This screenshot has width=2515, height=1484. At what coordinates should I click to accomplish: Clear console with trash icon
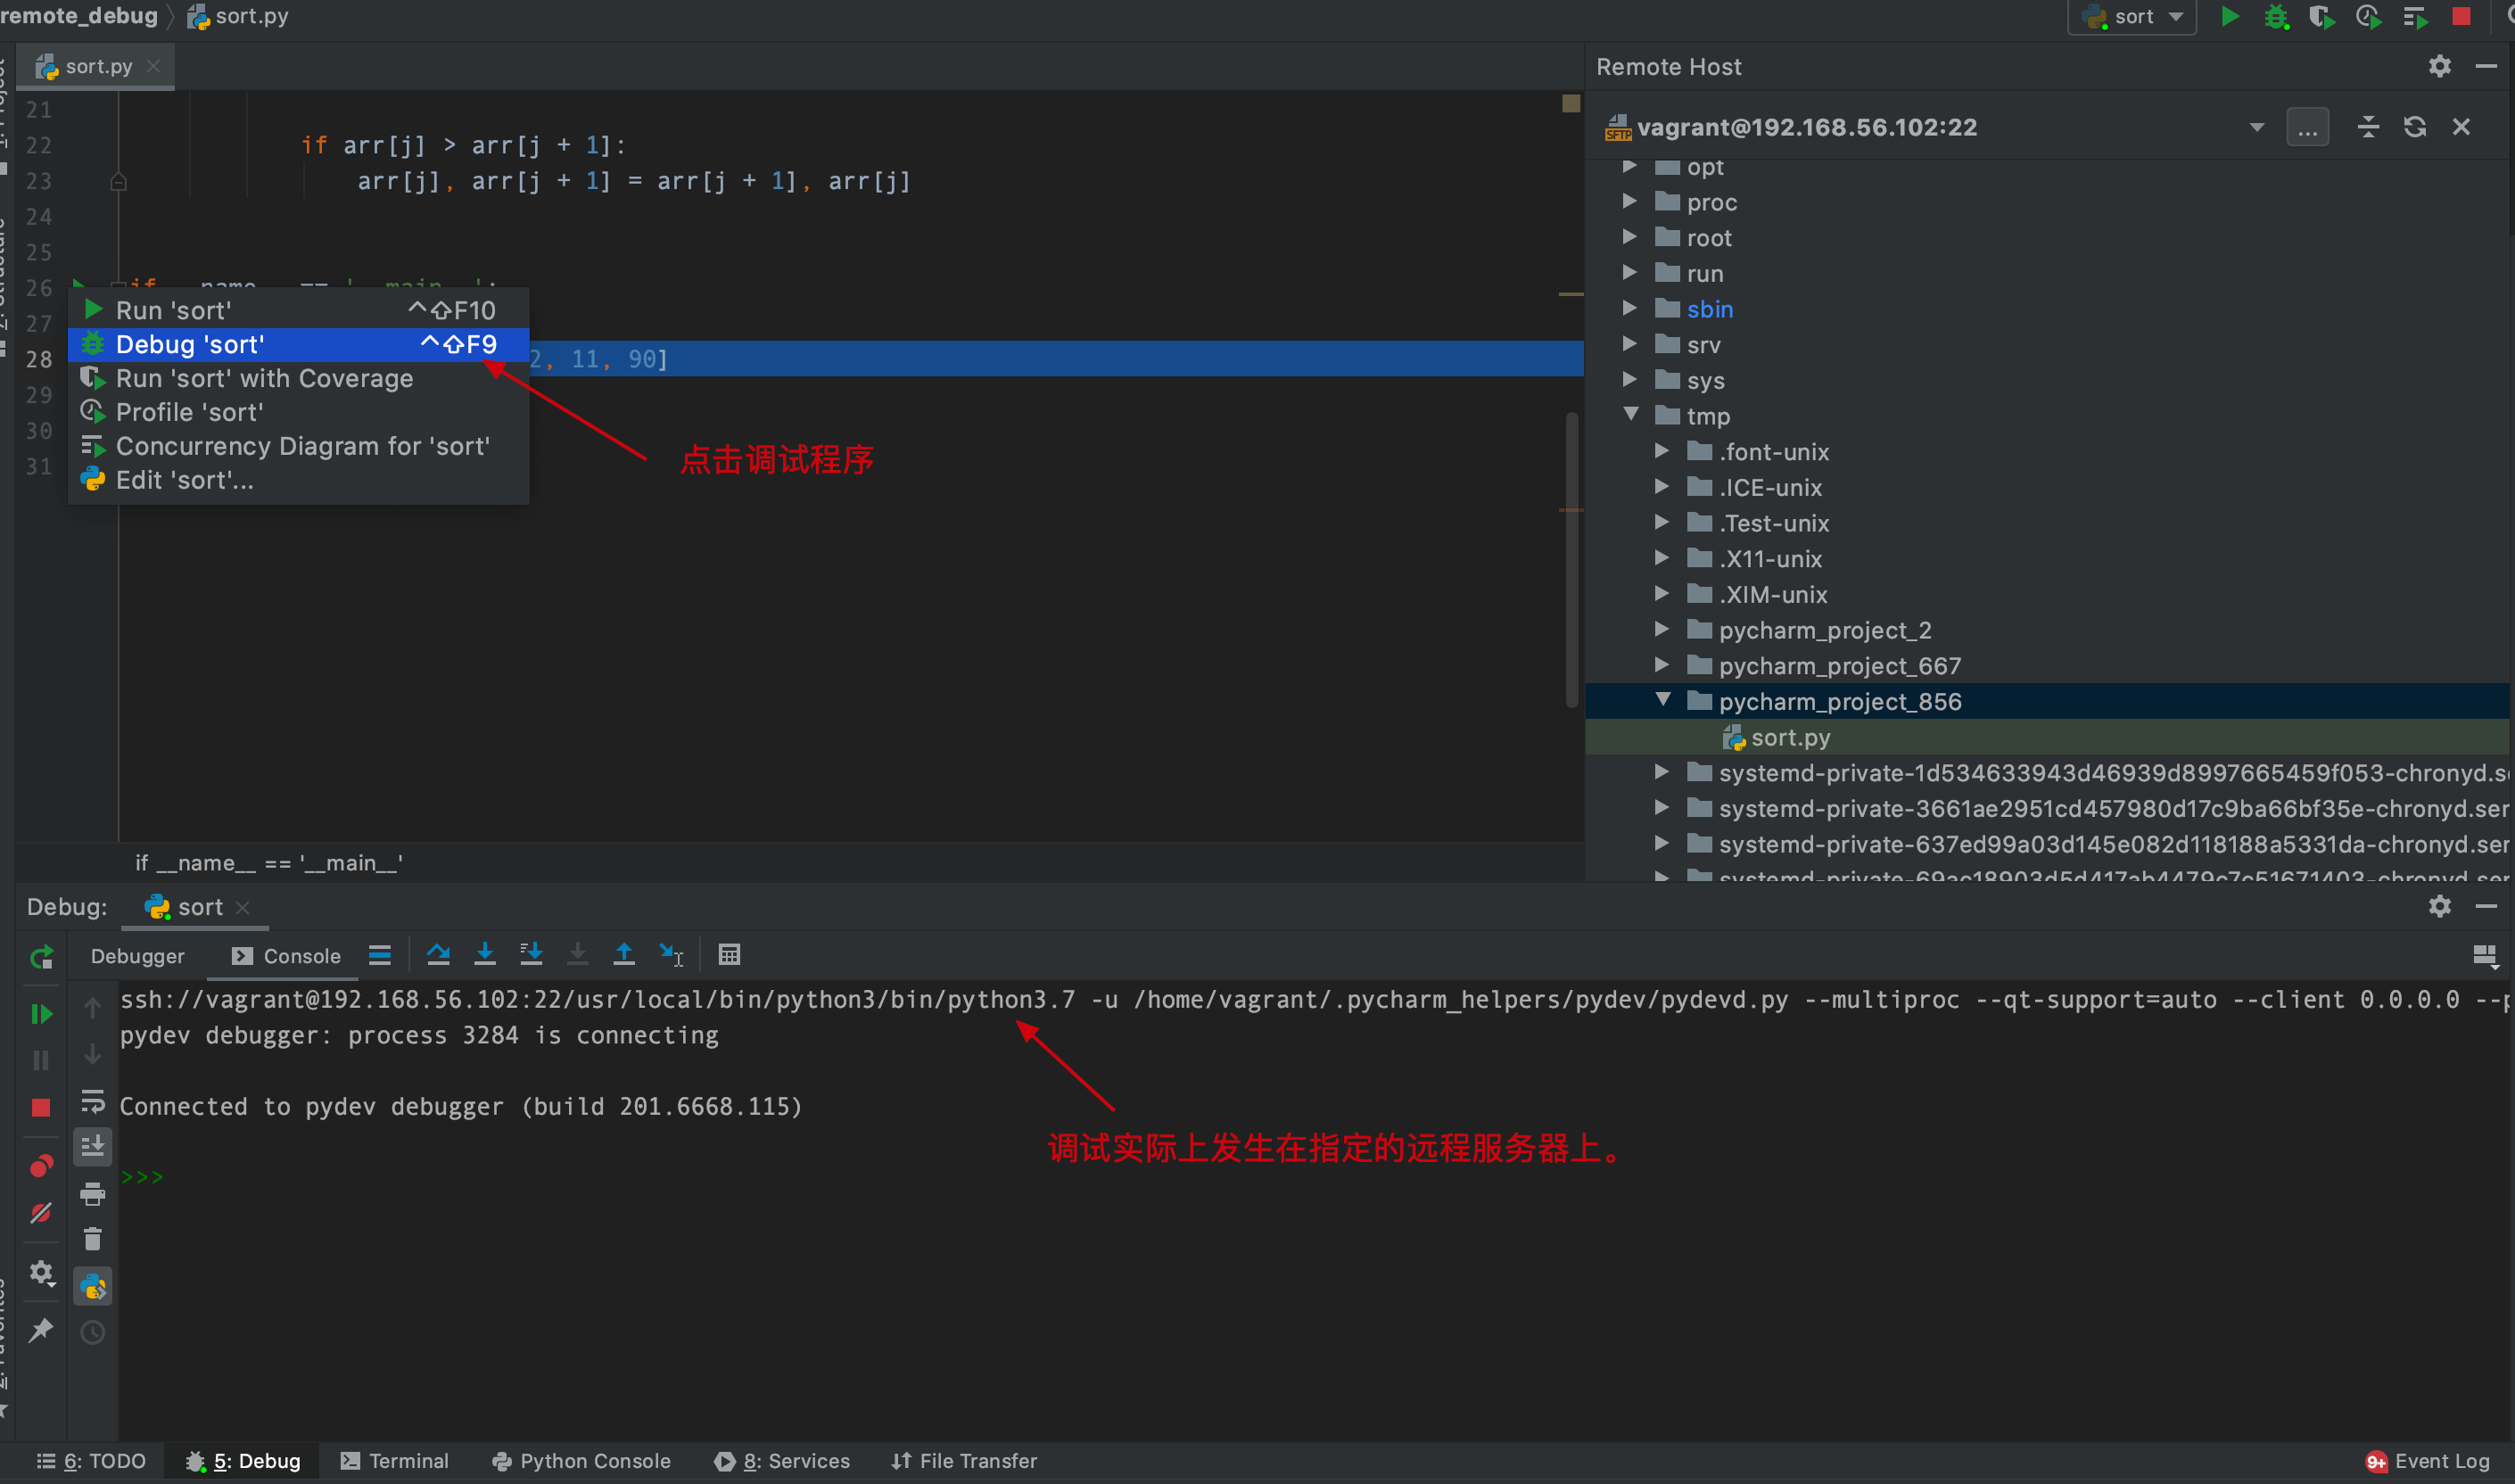tap(92, 1240)
